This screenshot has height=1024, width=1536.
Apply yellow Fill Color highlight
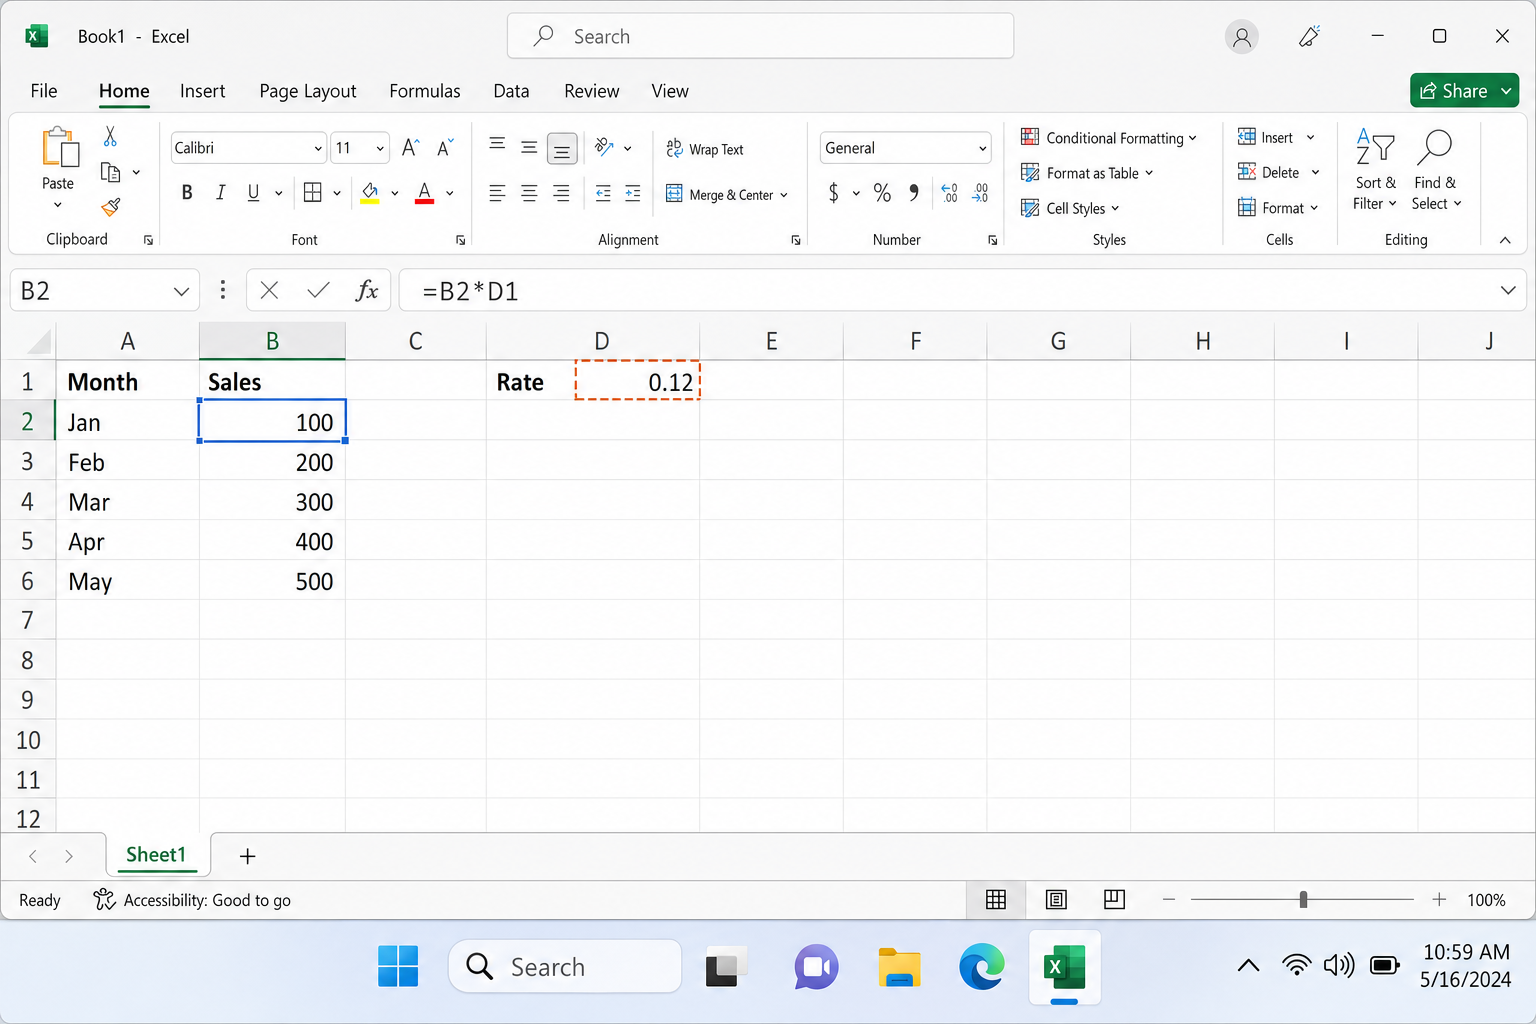tap(370, 192)
